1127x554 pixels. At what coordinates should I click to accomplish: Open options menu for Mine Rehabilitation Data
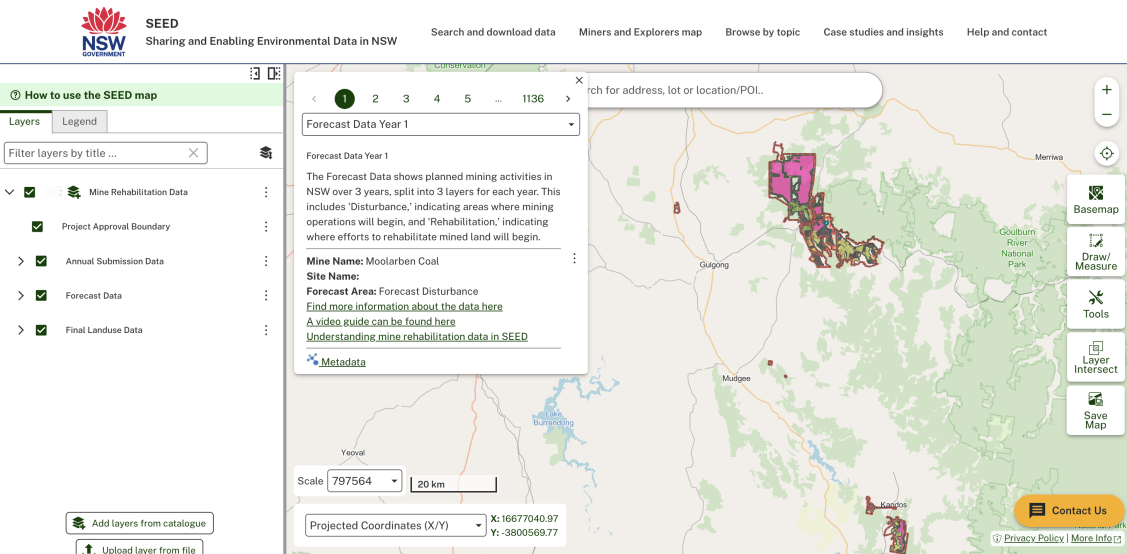(266, 192)
